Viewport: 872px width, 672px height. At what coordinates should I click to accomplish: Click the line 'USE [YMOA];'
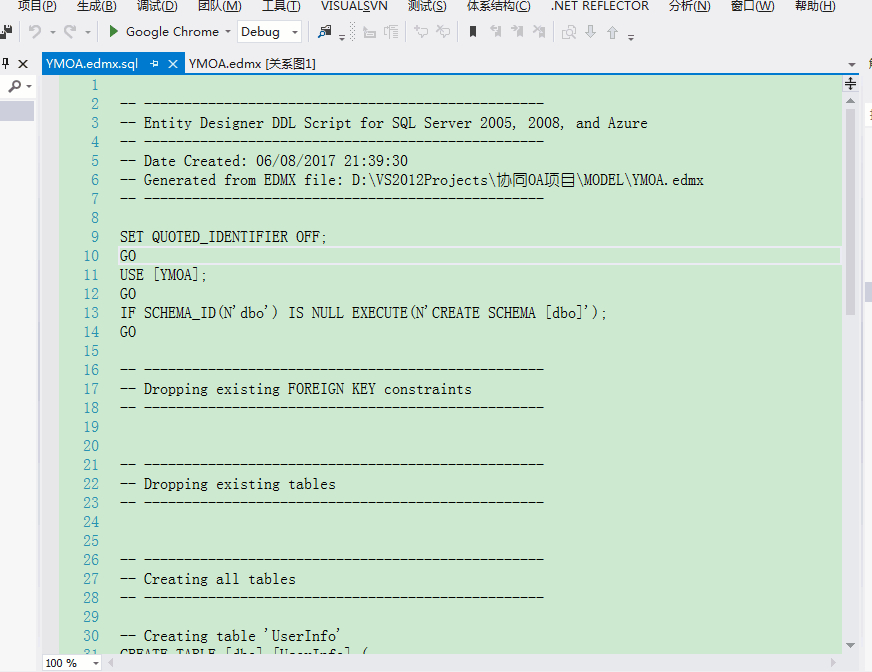[163, 275]
